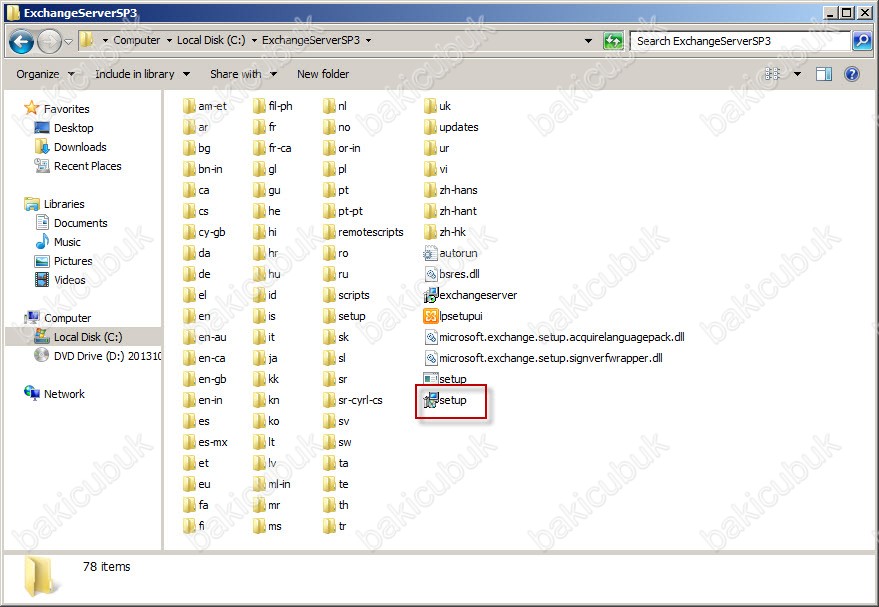Select the zh-hk folder
The image size is (879, 607).
(445, 232)
